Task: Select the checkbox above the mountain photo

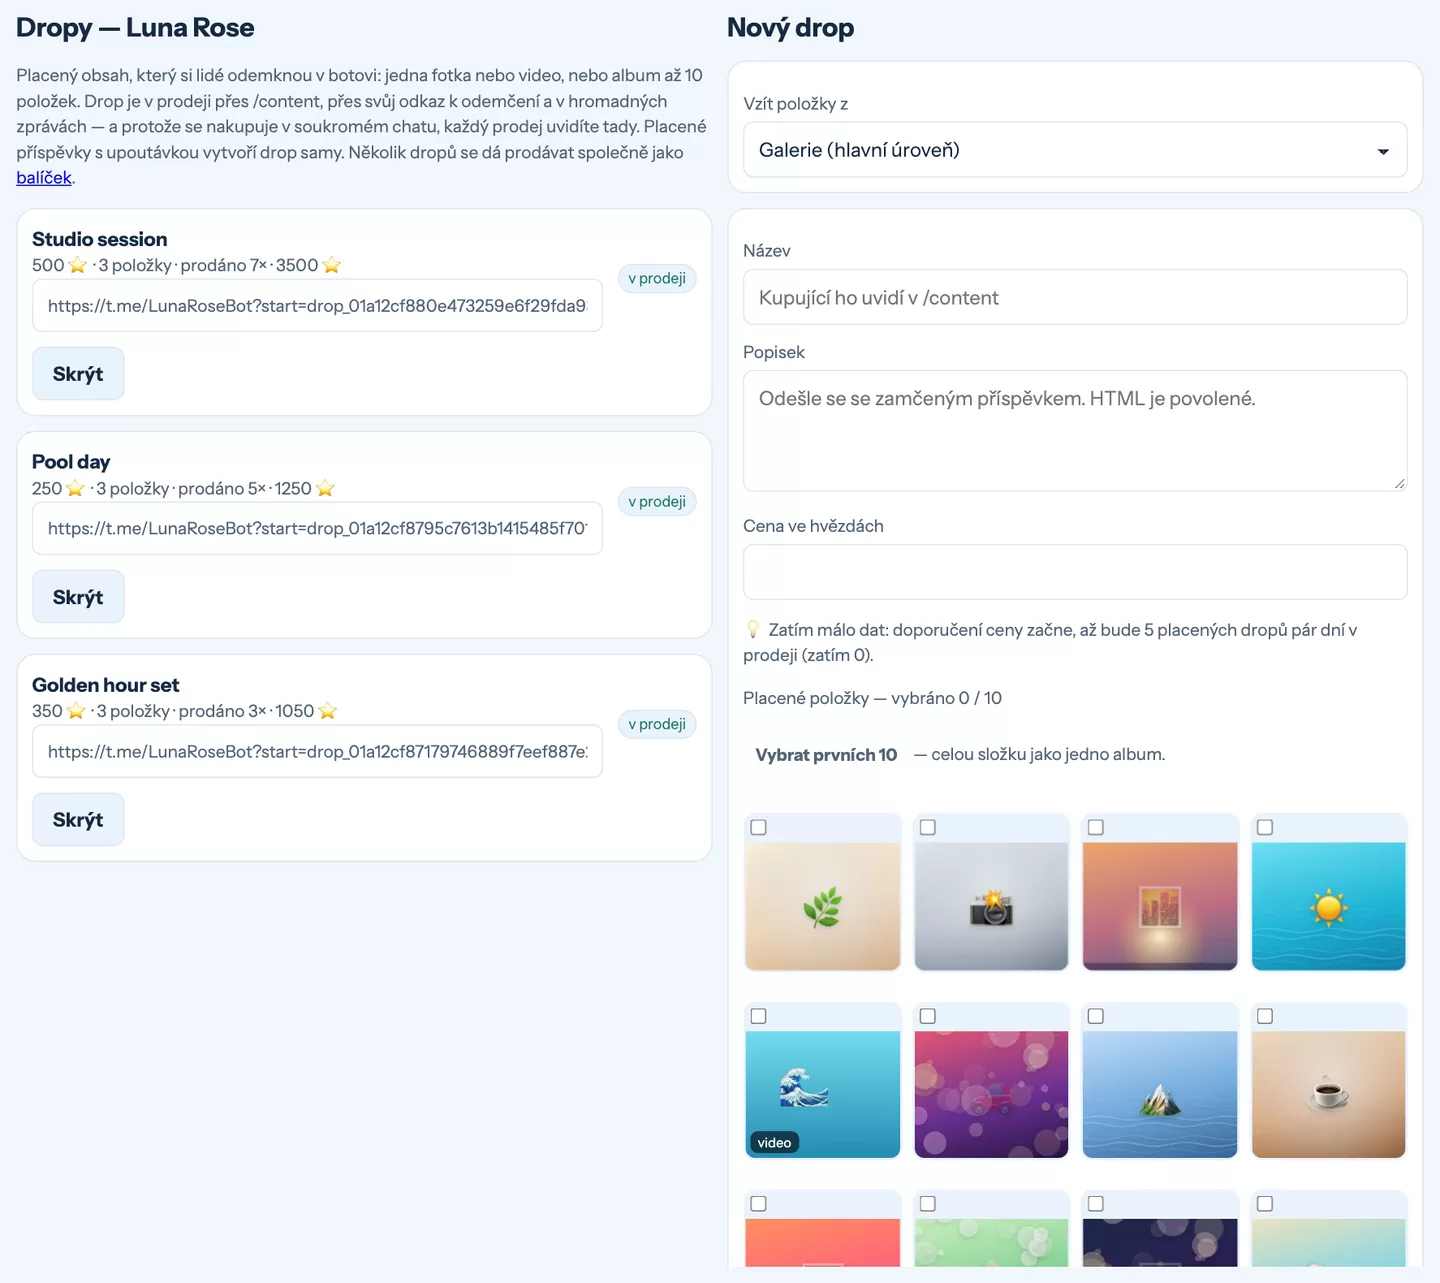Action: tap(1096, 1016)
